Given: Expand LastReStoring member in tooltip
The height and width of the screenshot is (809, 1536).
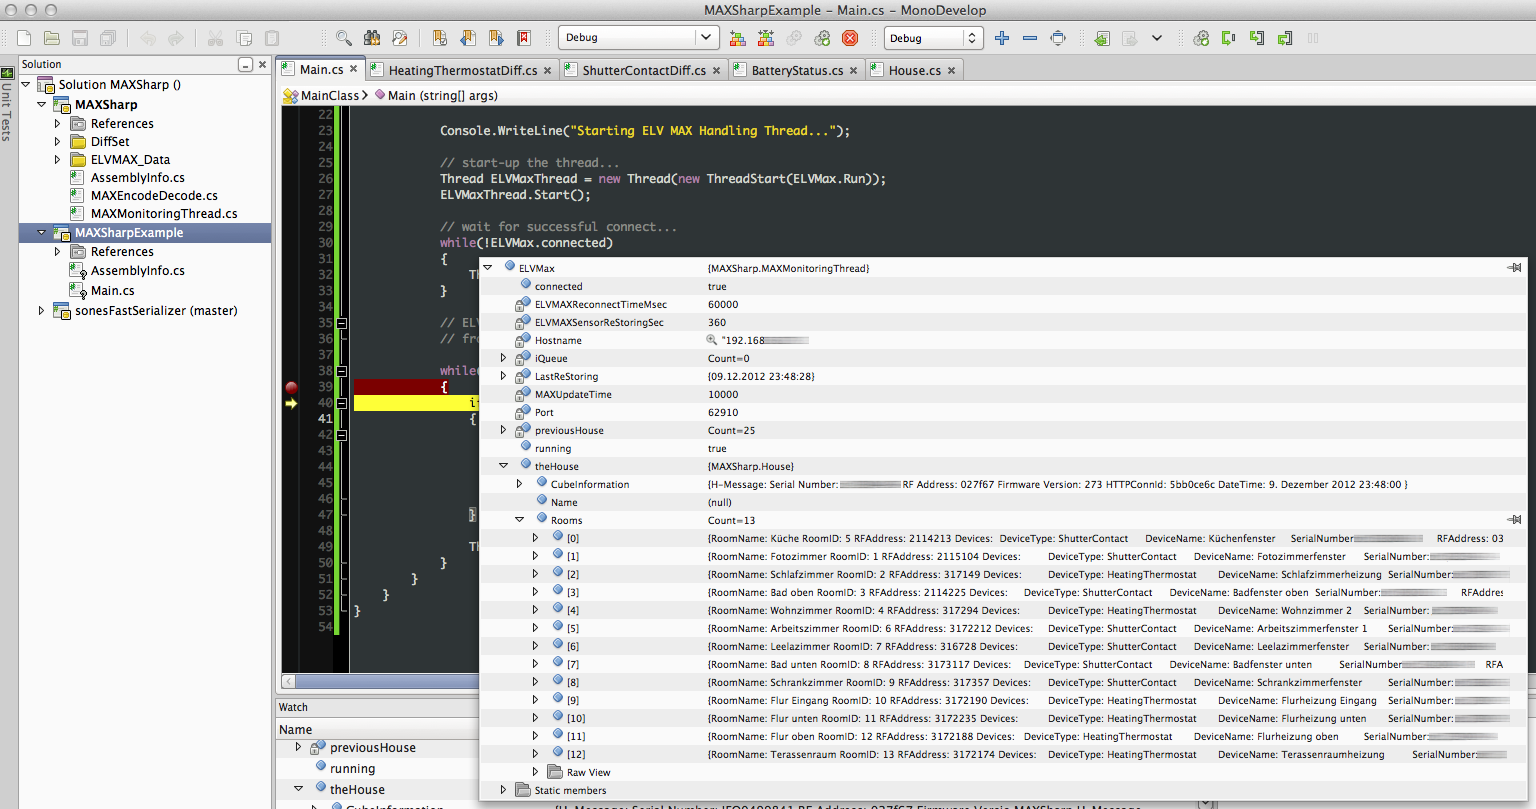Looking at the screenshot, I should [503, 376].
